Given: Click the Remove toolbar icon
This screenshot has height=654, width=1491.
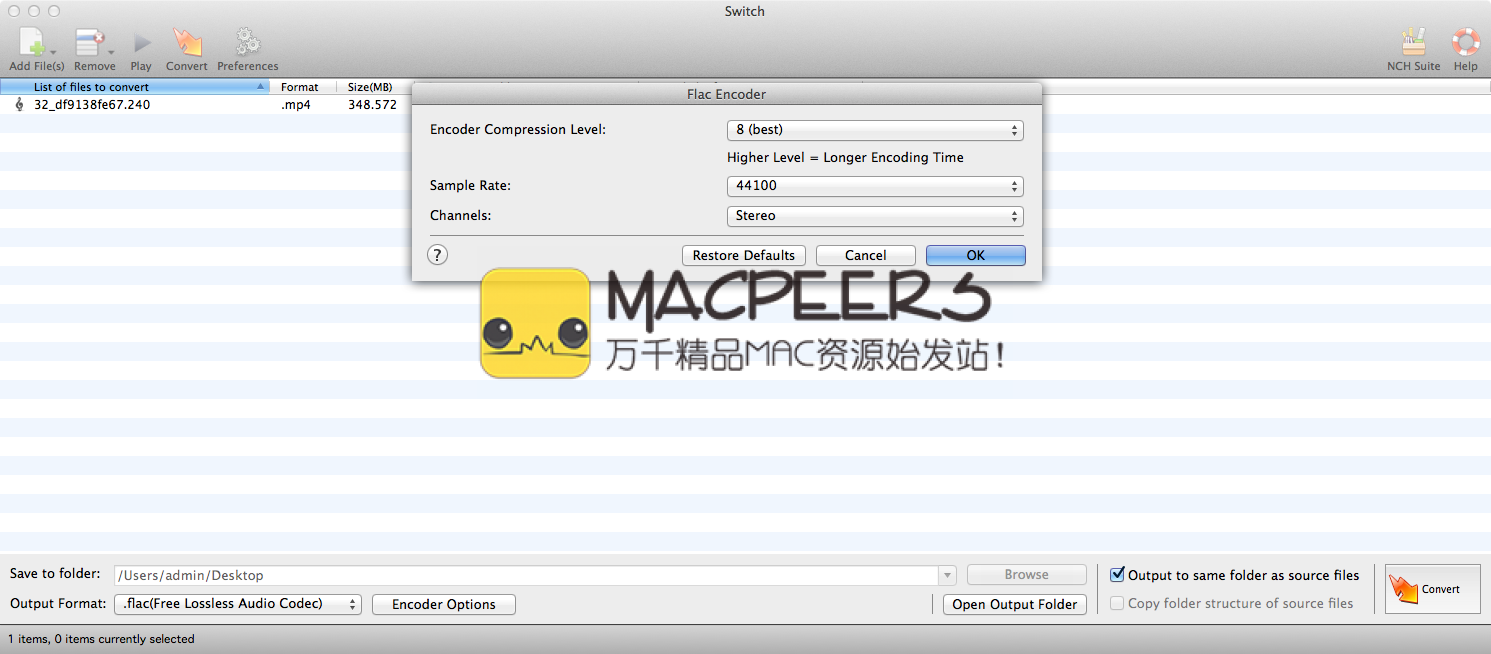Looking at the screenshot, I should pyautogui.click(x=90, y=43).
